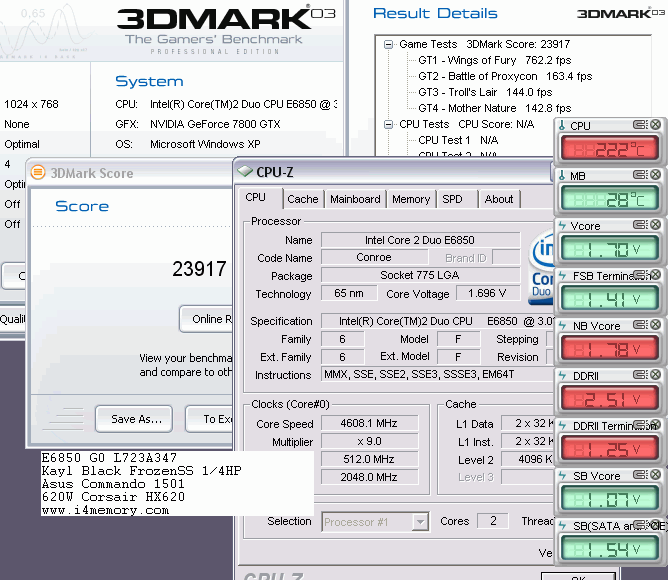Click the Save As... button in 3DMark Score
Image resolution: width=668 pixels, height=580 pixels.
pyautogui.click(x=134, y=419)
